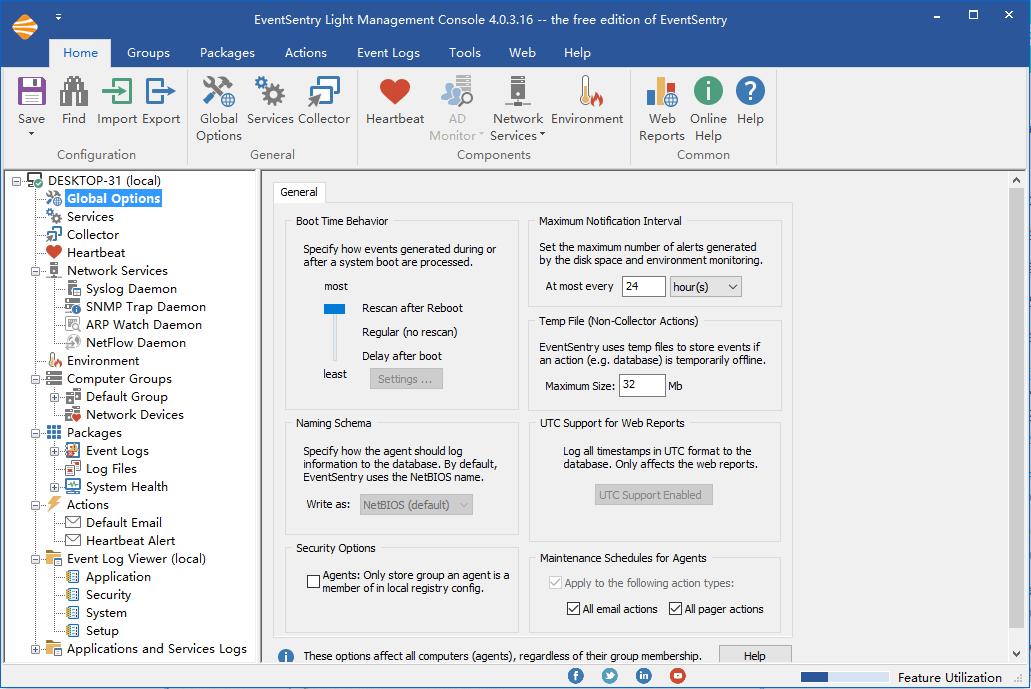The image size is (1031, 689).
Task: Open Find binoculars tool
Action: (x=74, y=91)
